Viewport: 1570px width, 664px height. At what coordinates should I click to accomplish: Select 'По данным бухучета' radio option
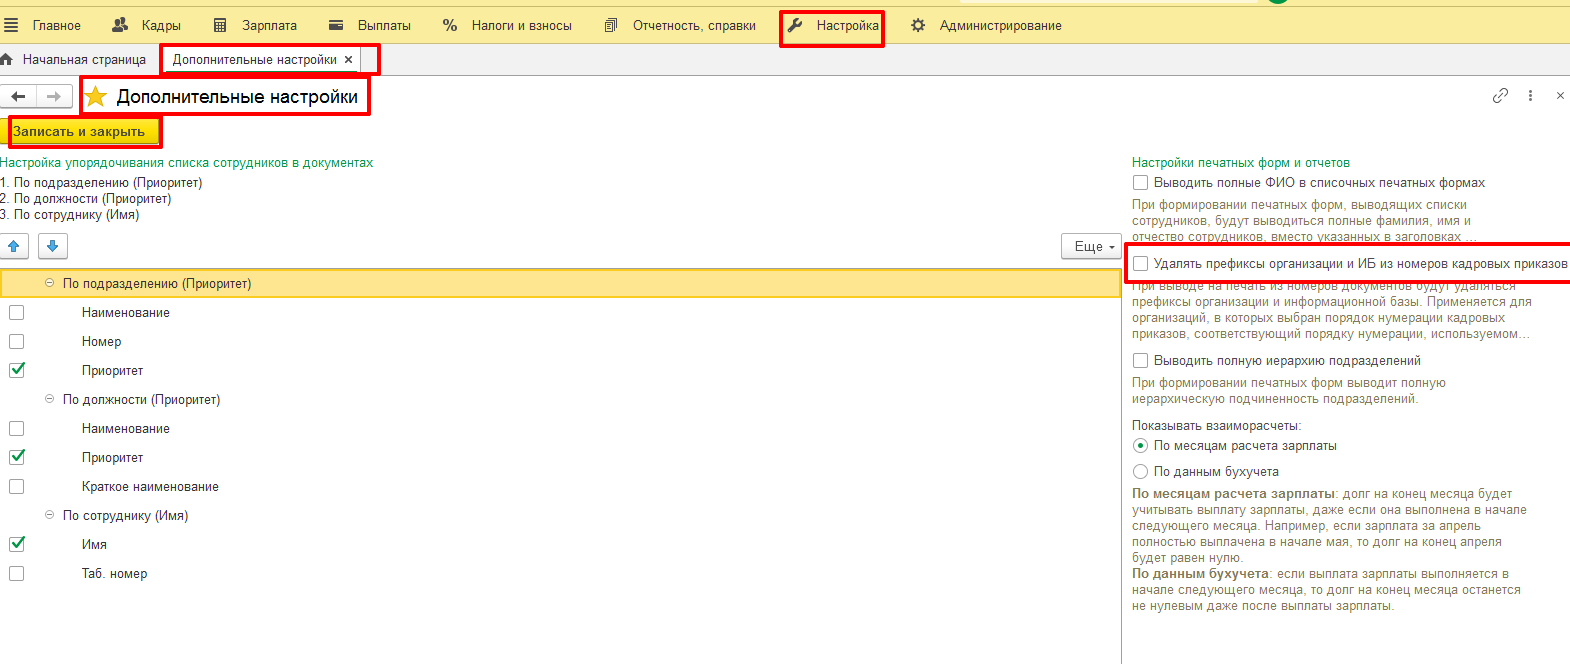pyautogui.click(x=1140, y=472)
